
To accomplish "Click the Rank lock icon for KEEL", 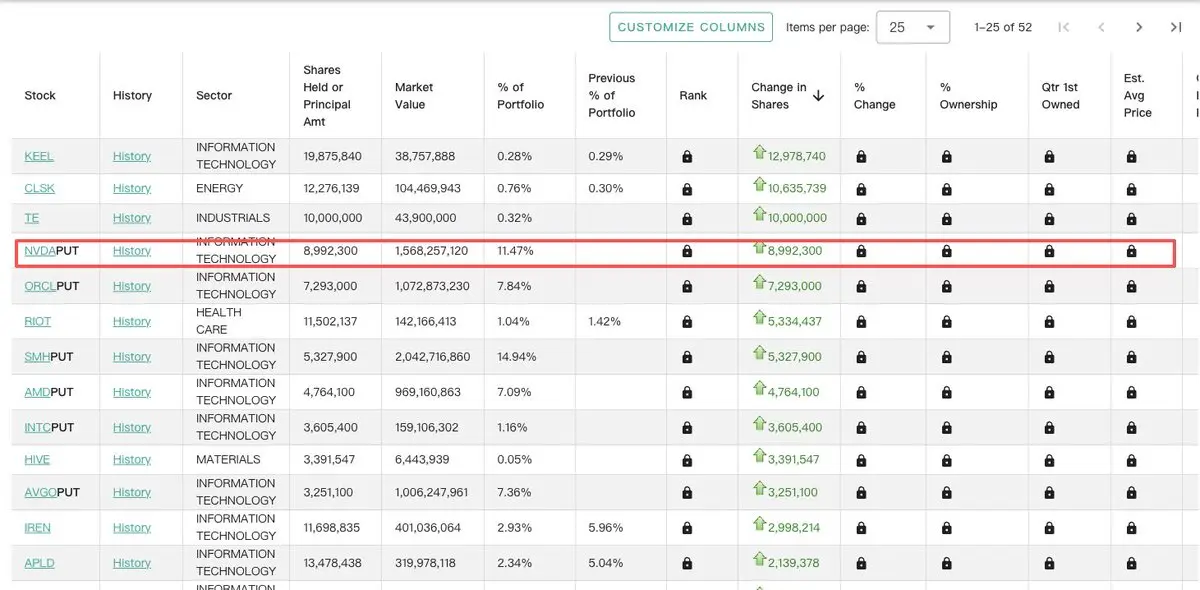I will (x=687, y=157).
